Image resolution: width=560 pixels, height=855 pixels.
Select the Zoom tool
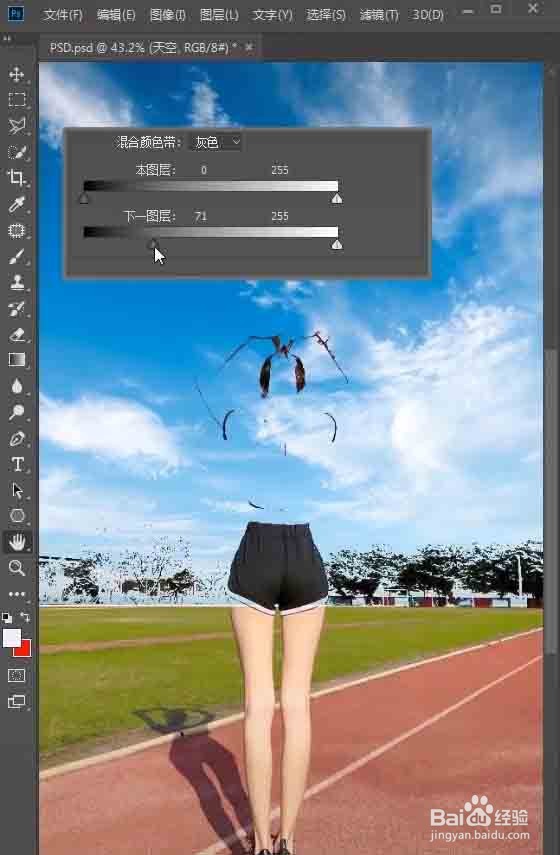tap(16, 568)
